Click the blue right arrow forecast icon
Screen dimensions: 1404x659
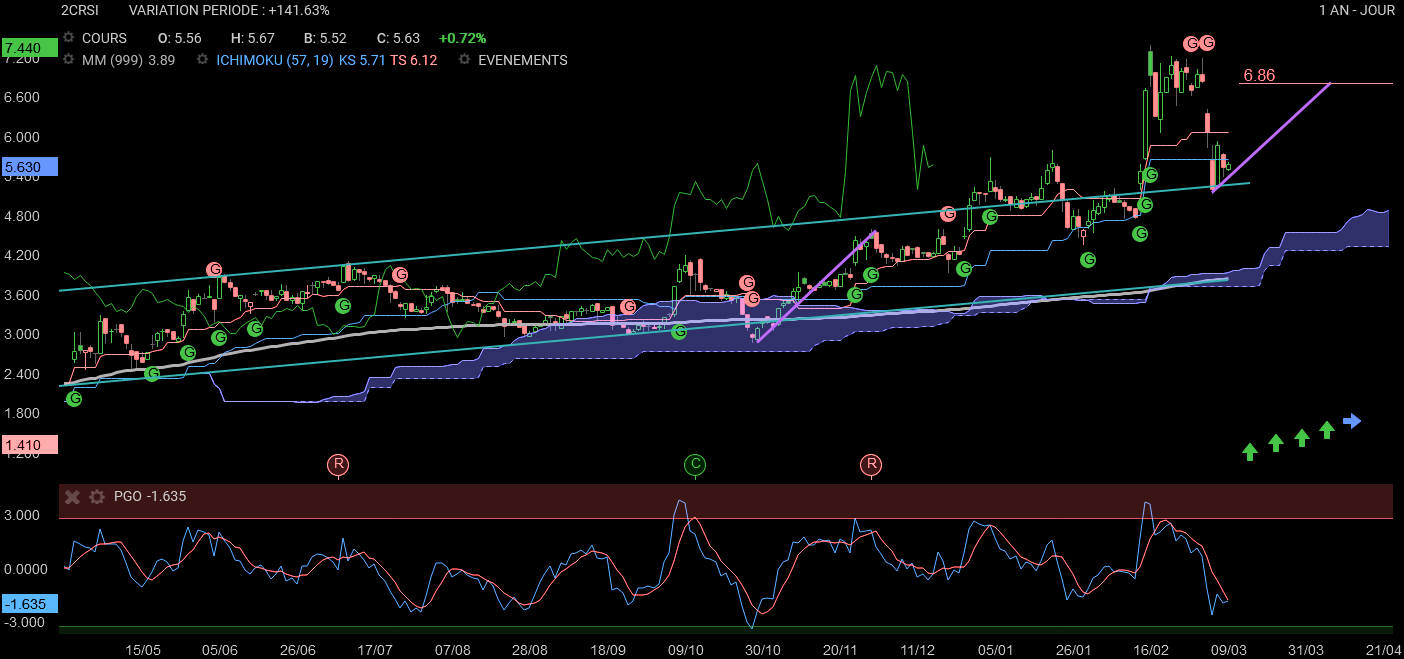[1352, 421]
